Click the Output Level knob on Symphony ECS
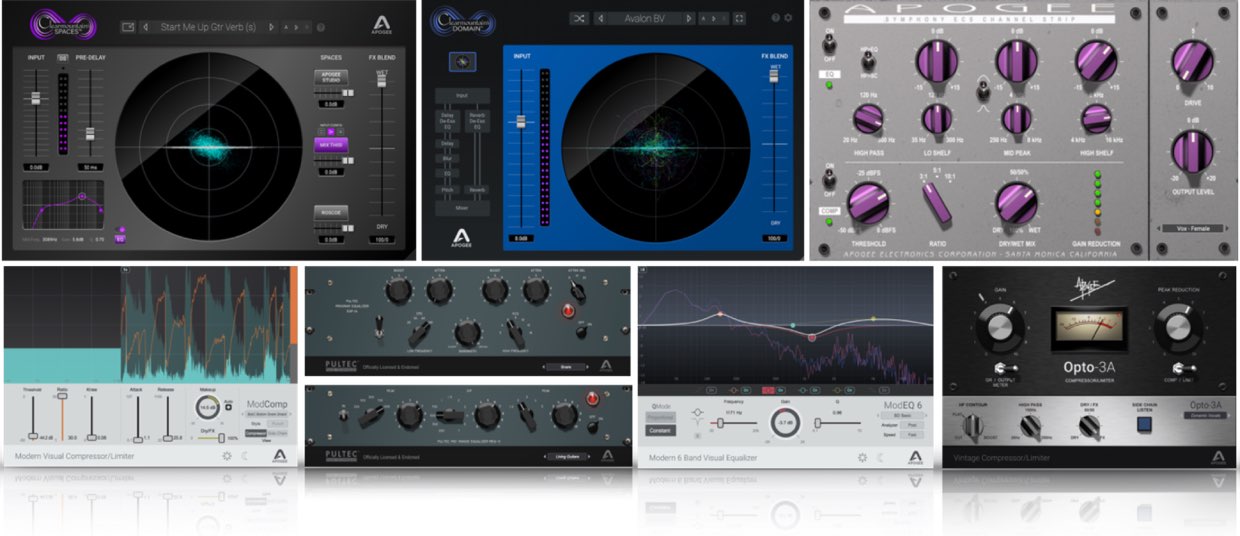The width and height of the screenshot is (1240, 536). [x=1193, y=153]
